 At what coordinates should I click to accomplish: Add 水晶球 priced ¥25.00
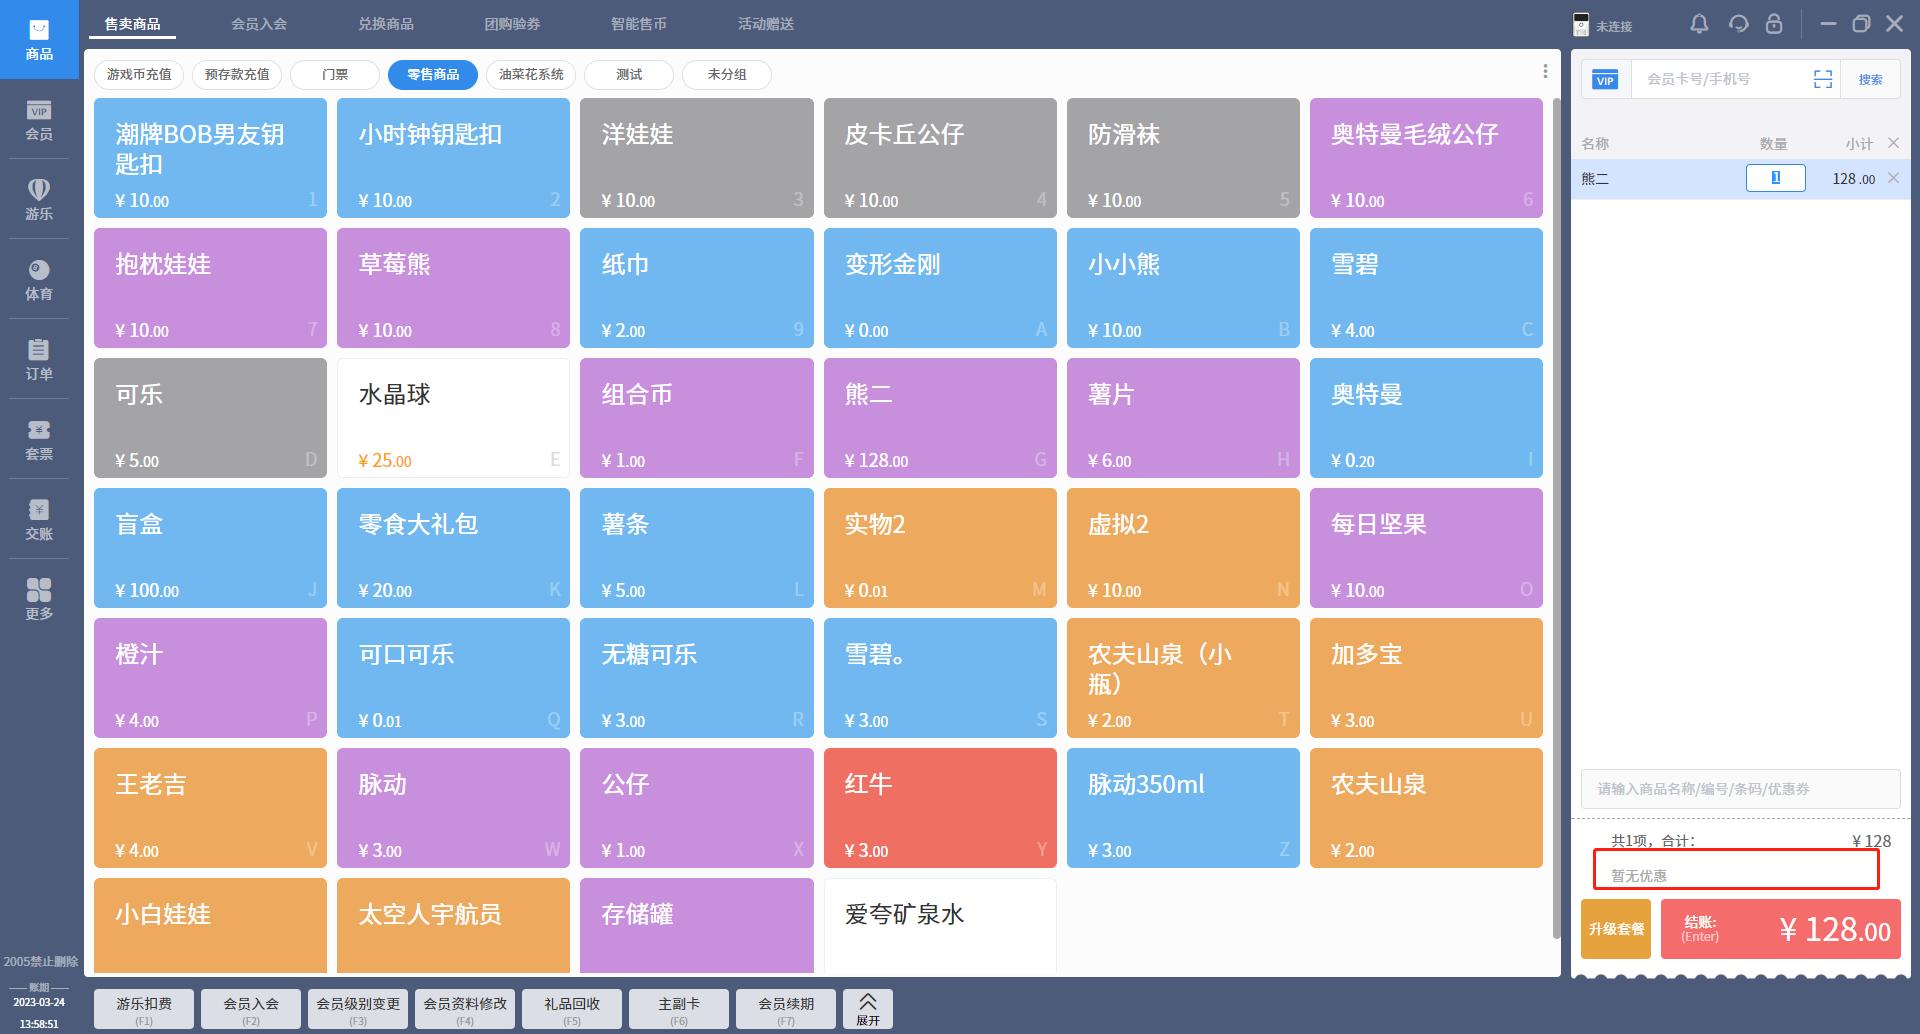[x=453, y=418]
